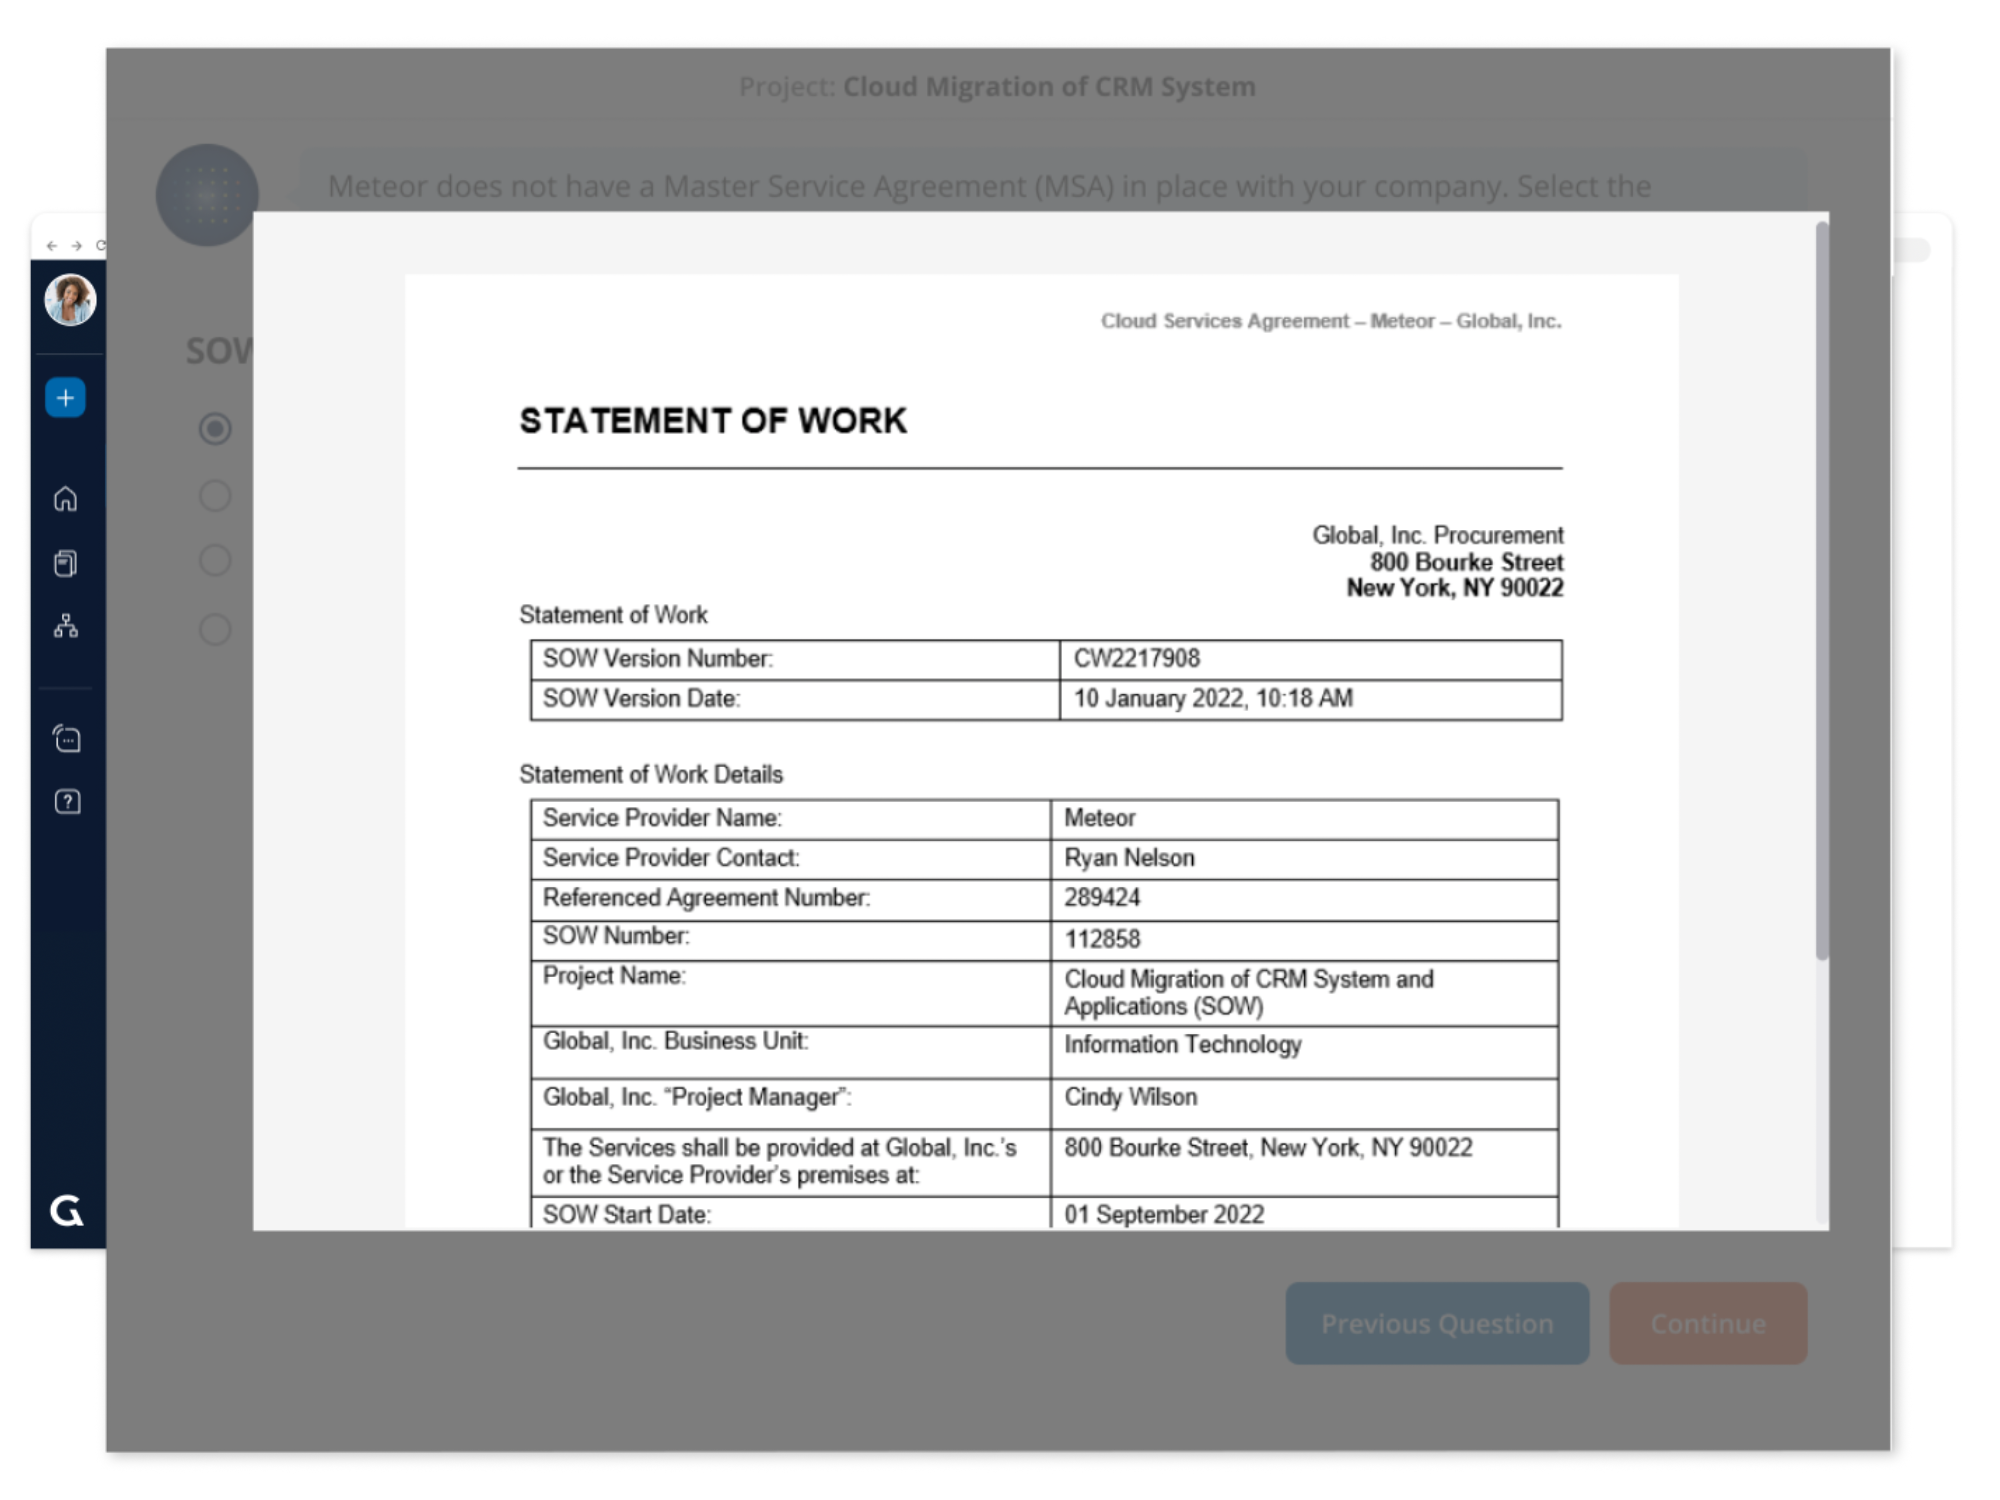The width and height of the screenshot is (2000, 1500).
Task: Select the fourth radio option
Action: coord(215,629)
